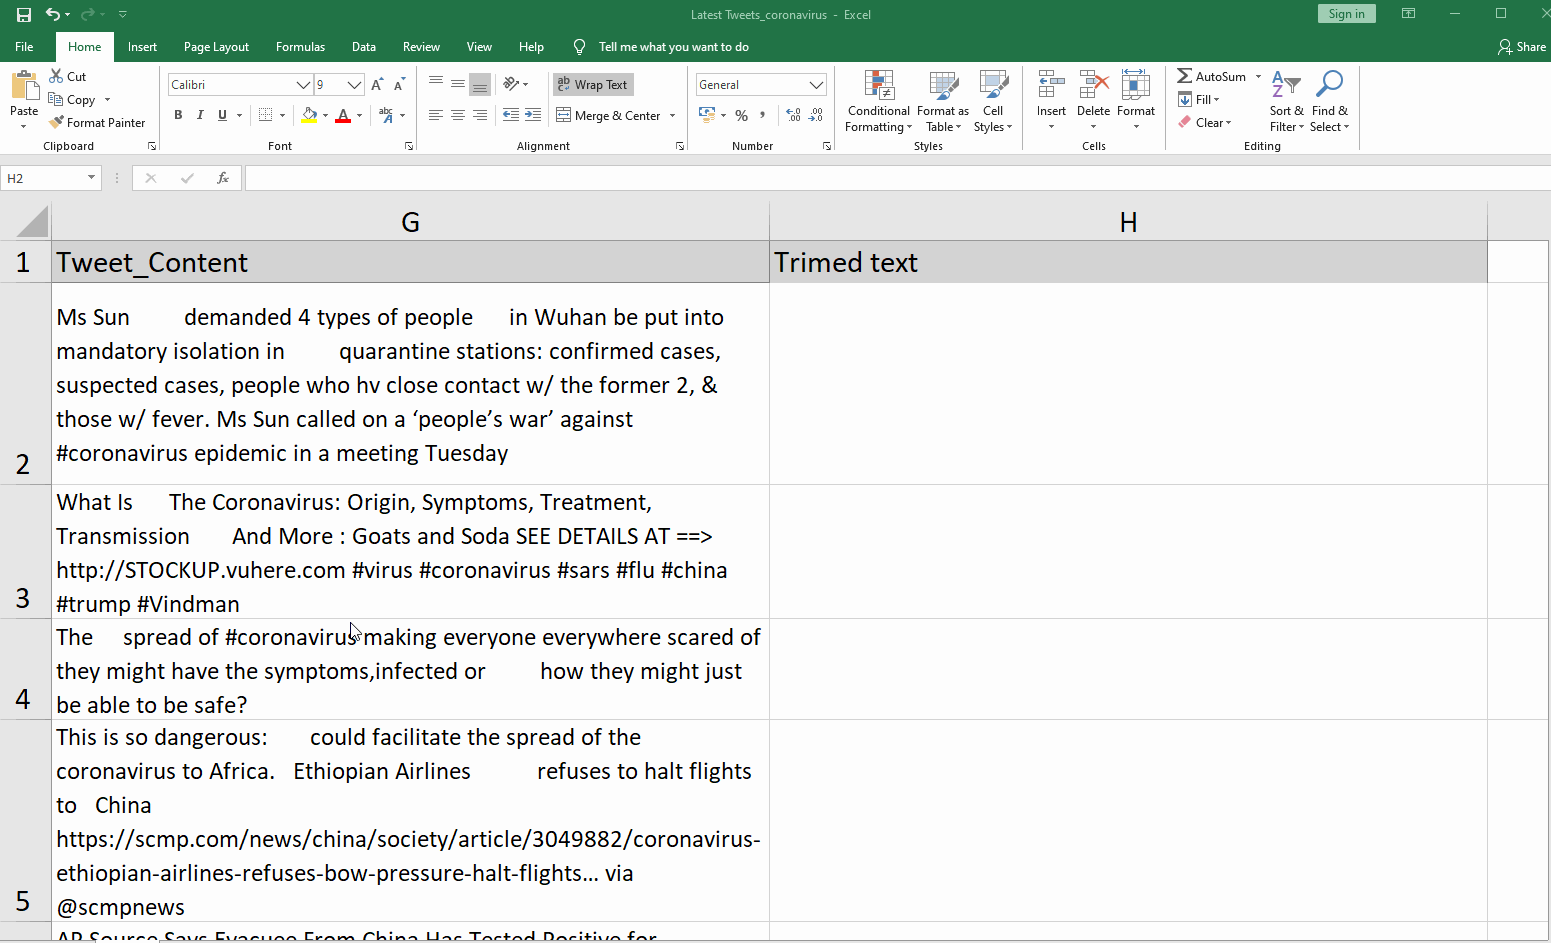Click the Share button
The height and width of the screenshot is (943, 1551).
pyautogui.click(x=1522, y=47)
